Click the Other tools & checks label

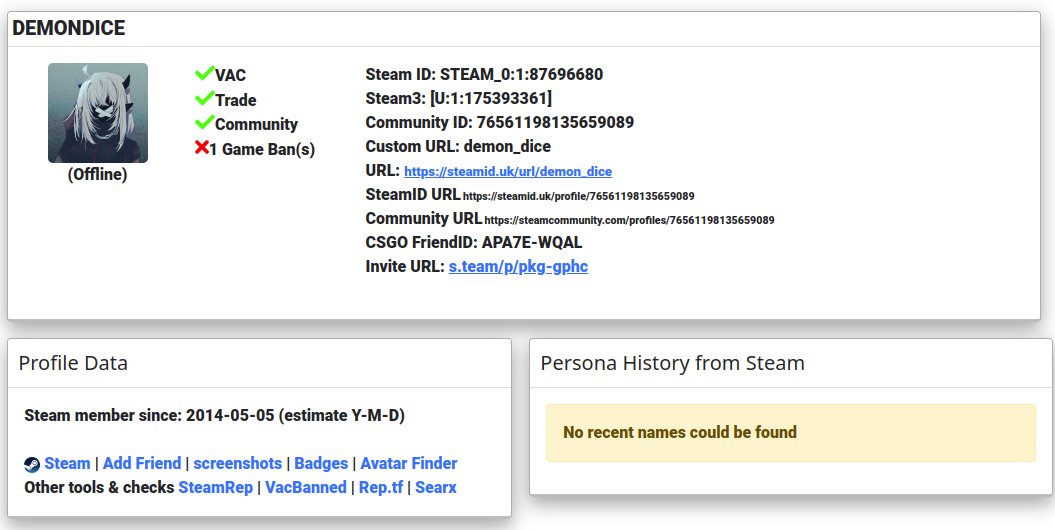point(99,487)
